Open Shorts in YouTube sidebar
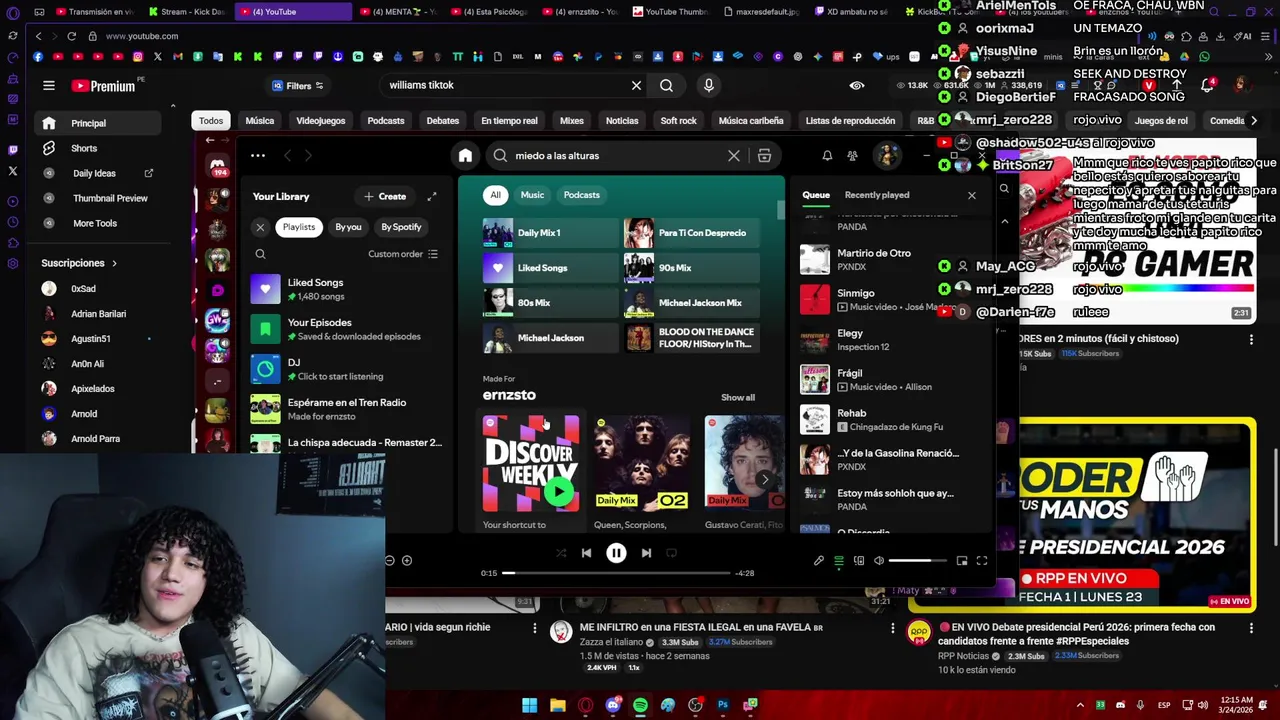 pyautogui.click(x=84, y=148)
